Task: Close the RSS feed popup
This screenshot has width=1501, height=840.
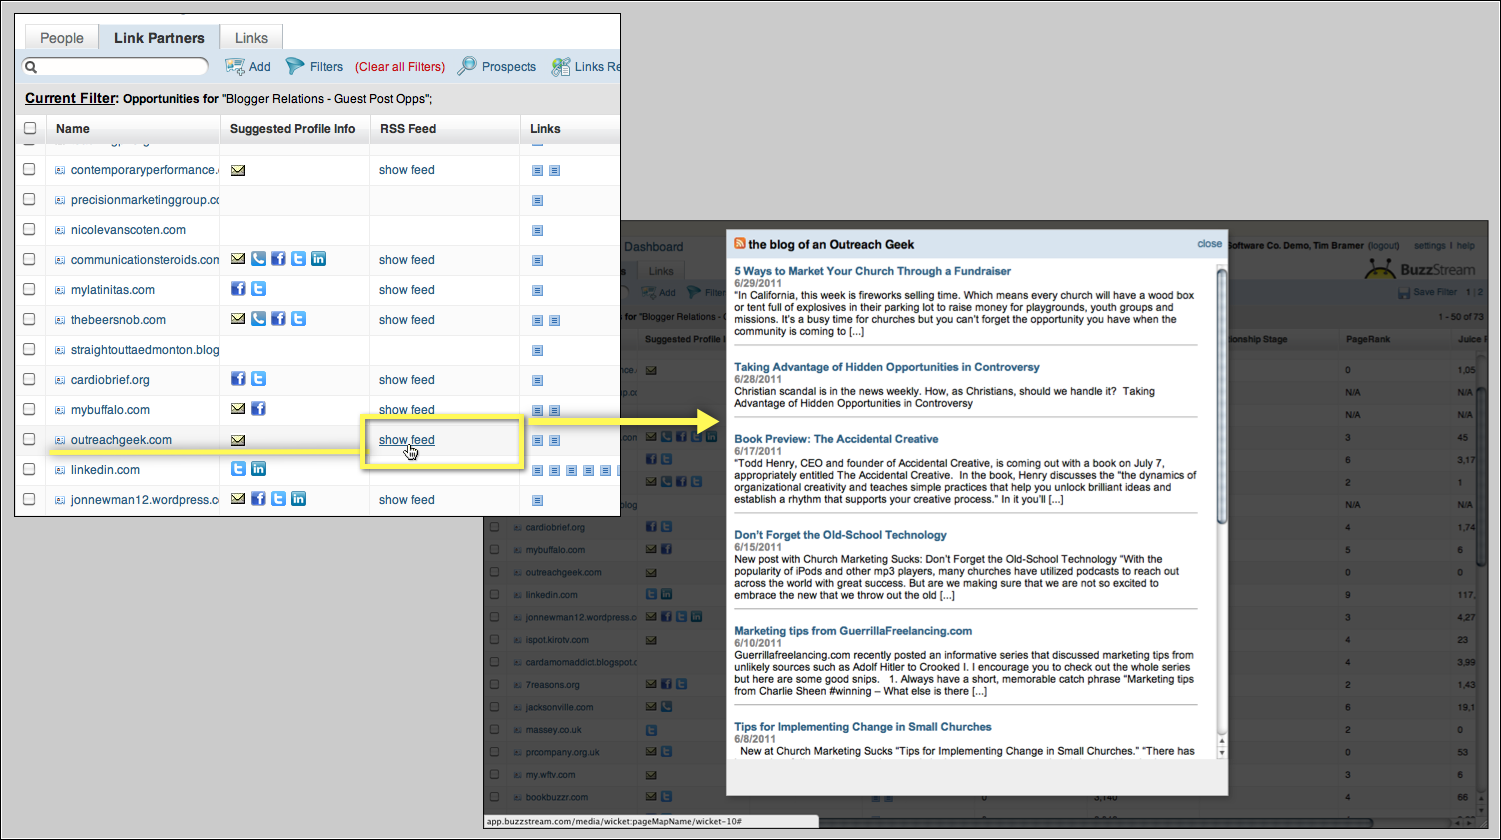Action: [1209, 243]
